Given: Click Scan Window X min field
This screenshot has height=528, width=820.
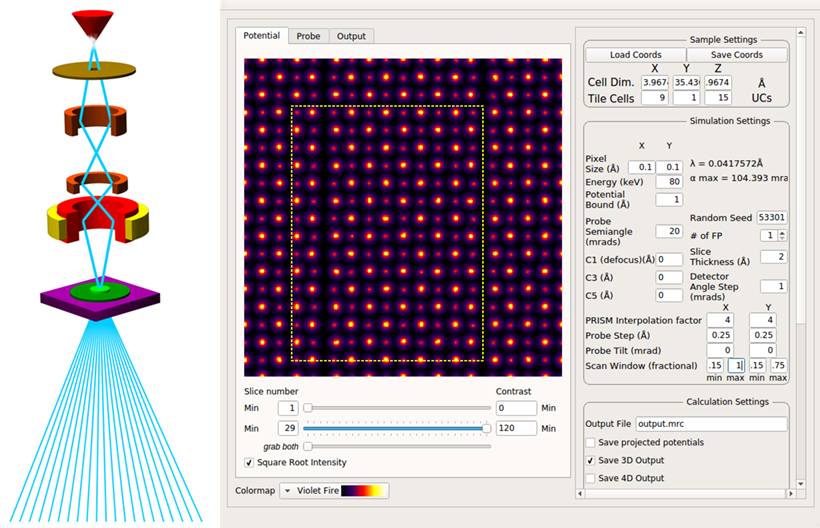Looking at the screenshot, I should coord(715,365).
